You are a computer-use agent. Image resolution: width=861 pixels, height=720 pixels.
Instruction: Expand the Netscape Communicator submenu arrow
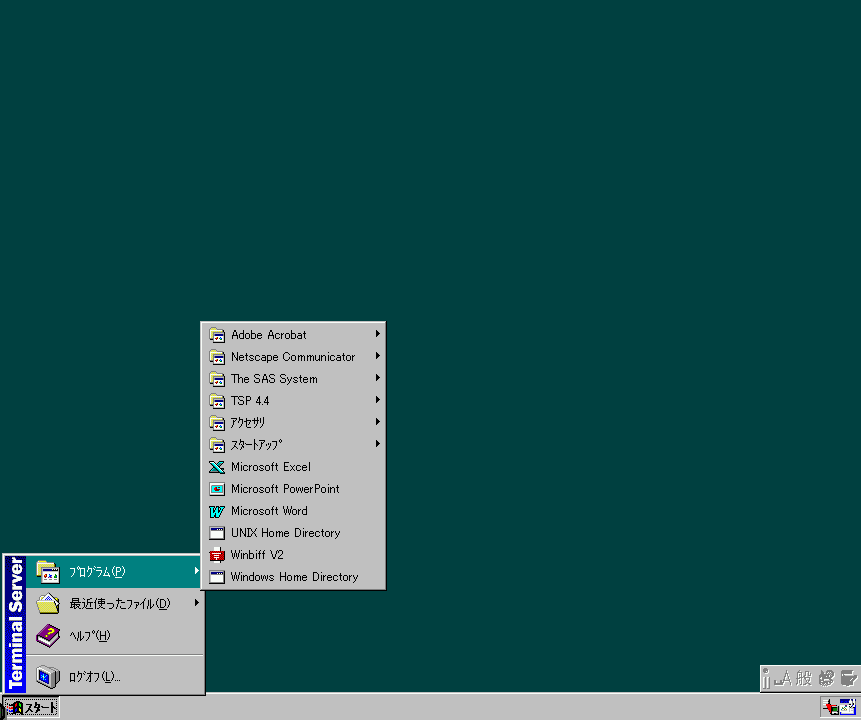click(x=378, y=355)
